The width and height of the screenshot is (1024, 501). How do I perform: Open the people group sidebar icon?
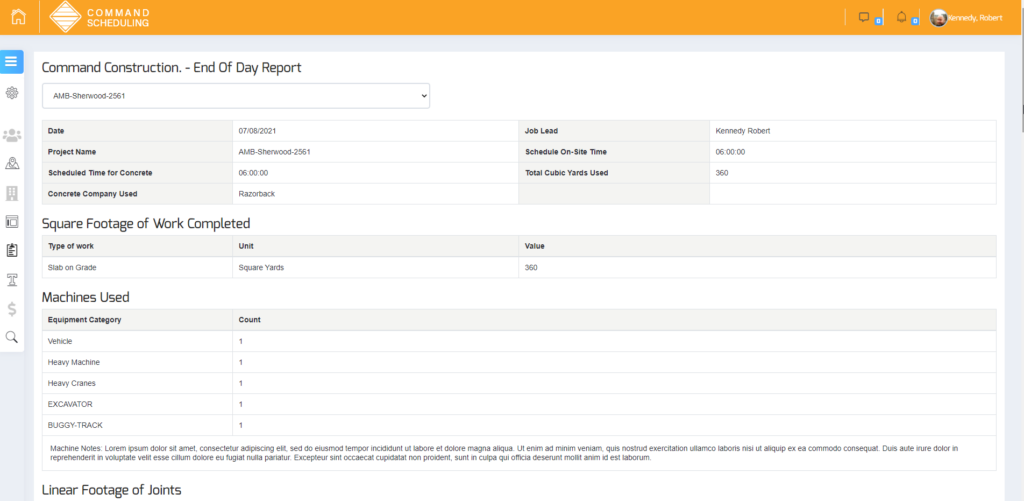tap(12, 135)
